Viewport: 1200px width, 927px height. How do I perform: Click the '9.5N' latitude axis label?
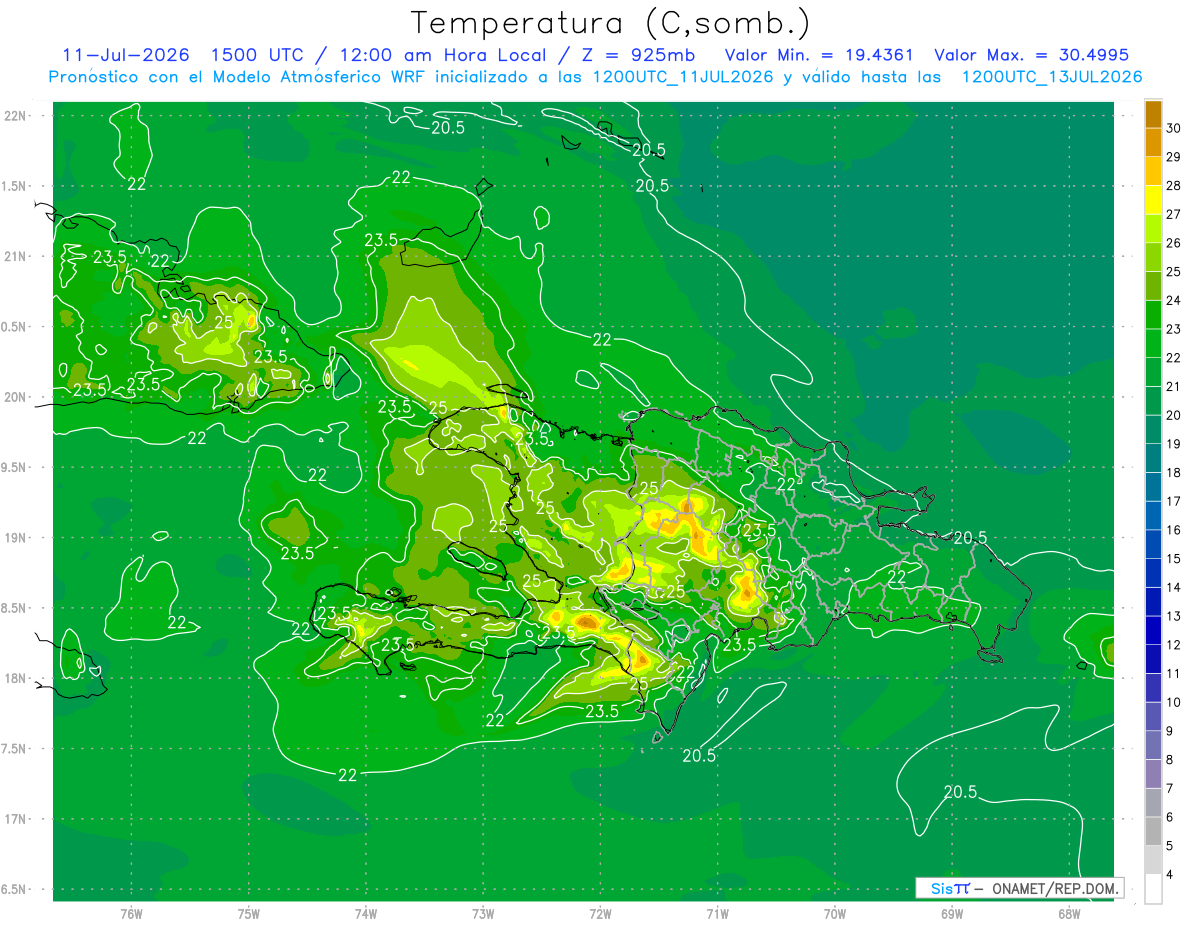[14, 468]
